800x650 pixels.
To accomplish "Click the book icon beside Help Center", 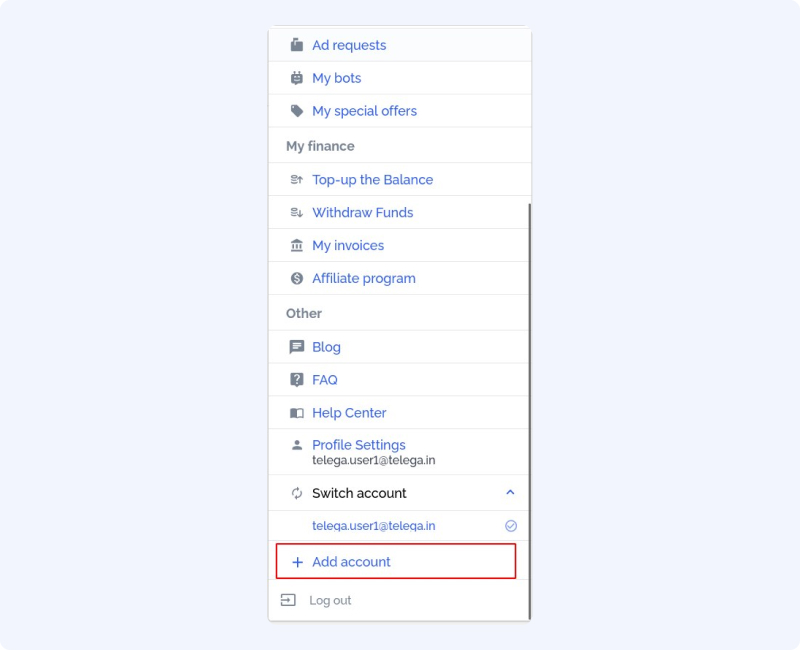I will pos(296,413).
